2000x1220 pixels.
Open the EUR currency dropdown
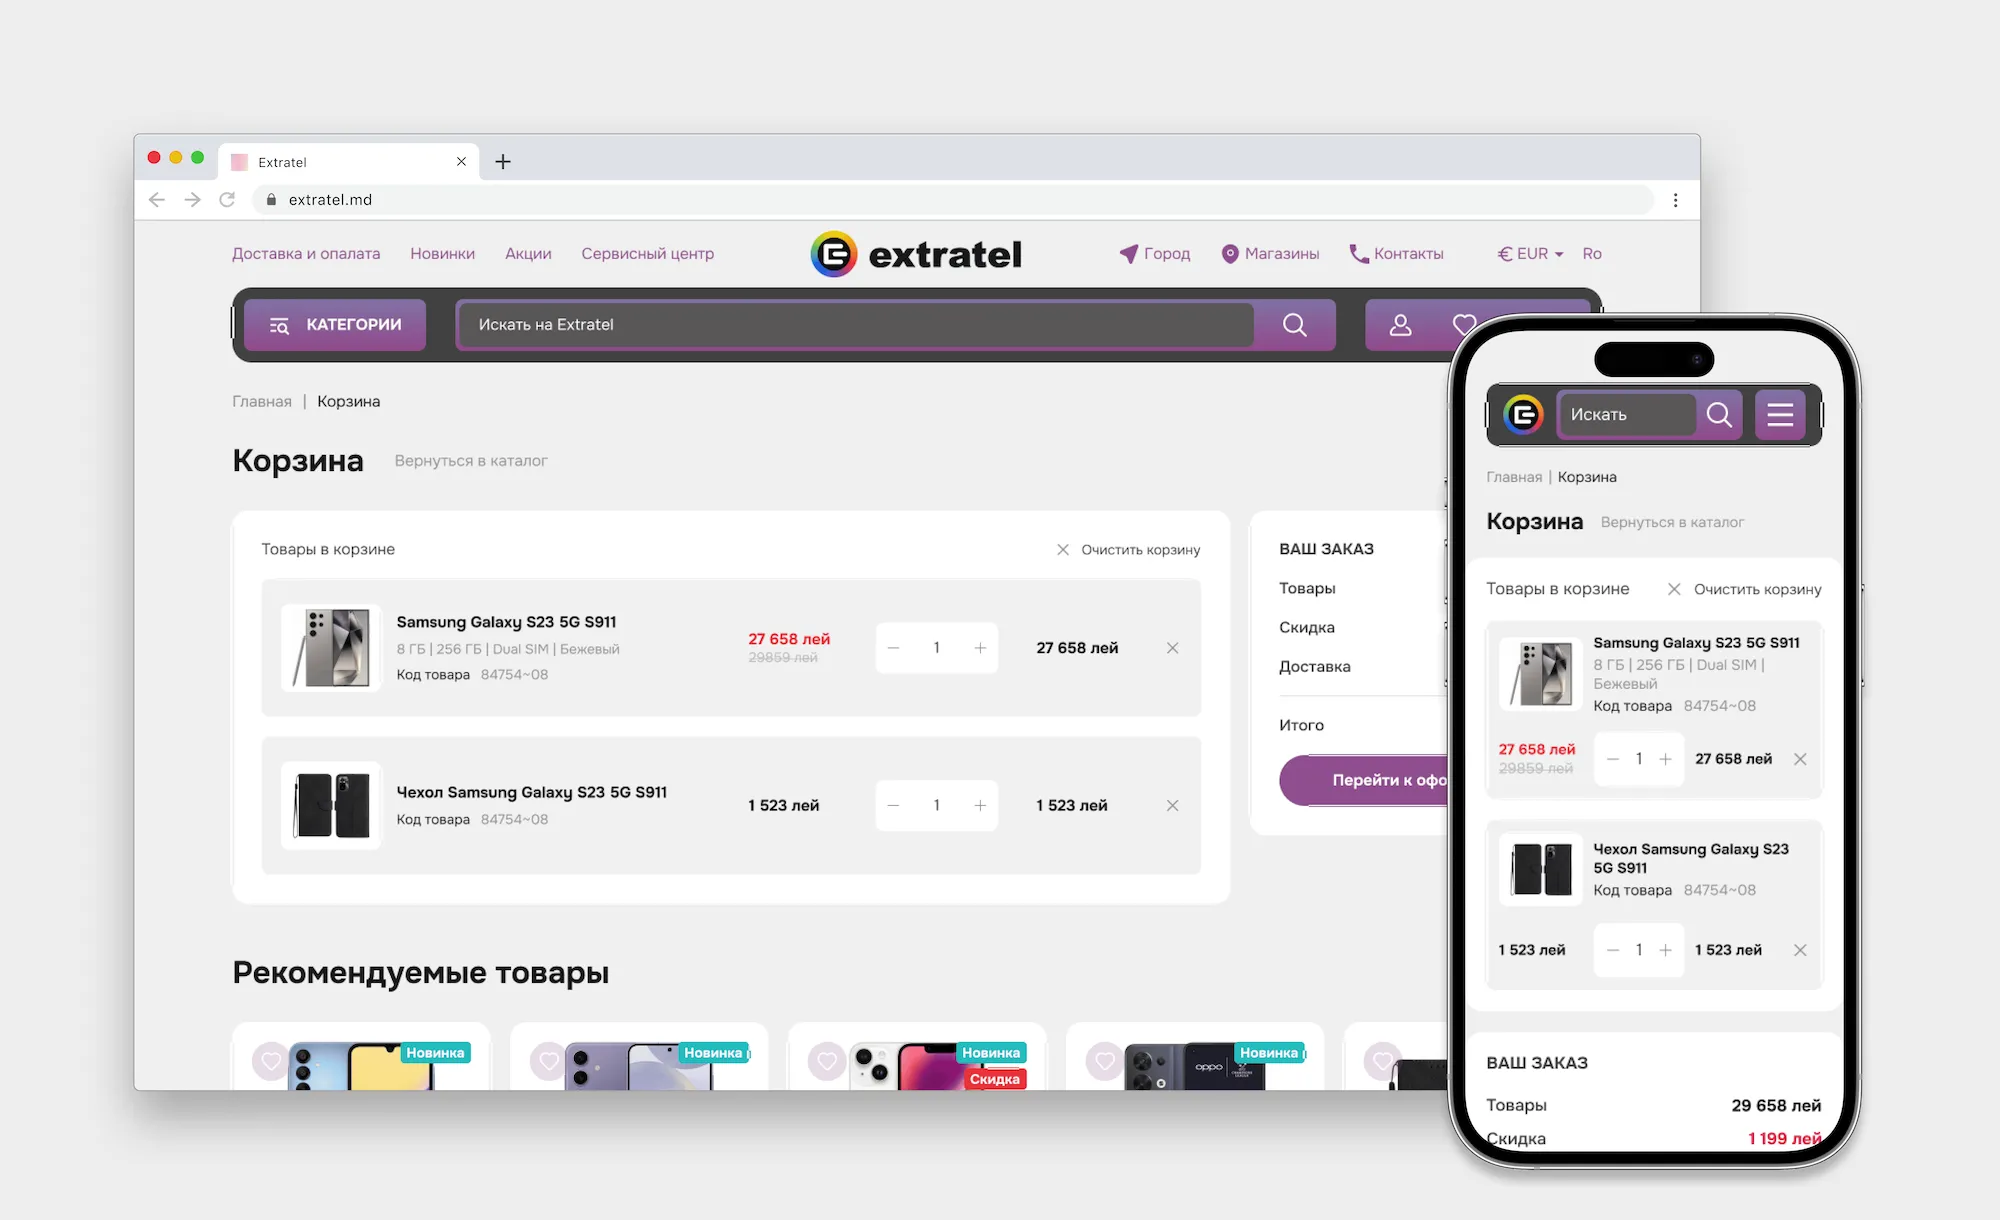tap(1530, 254)
